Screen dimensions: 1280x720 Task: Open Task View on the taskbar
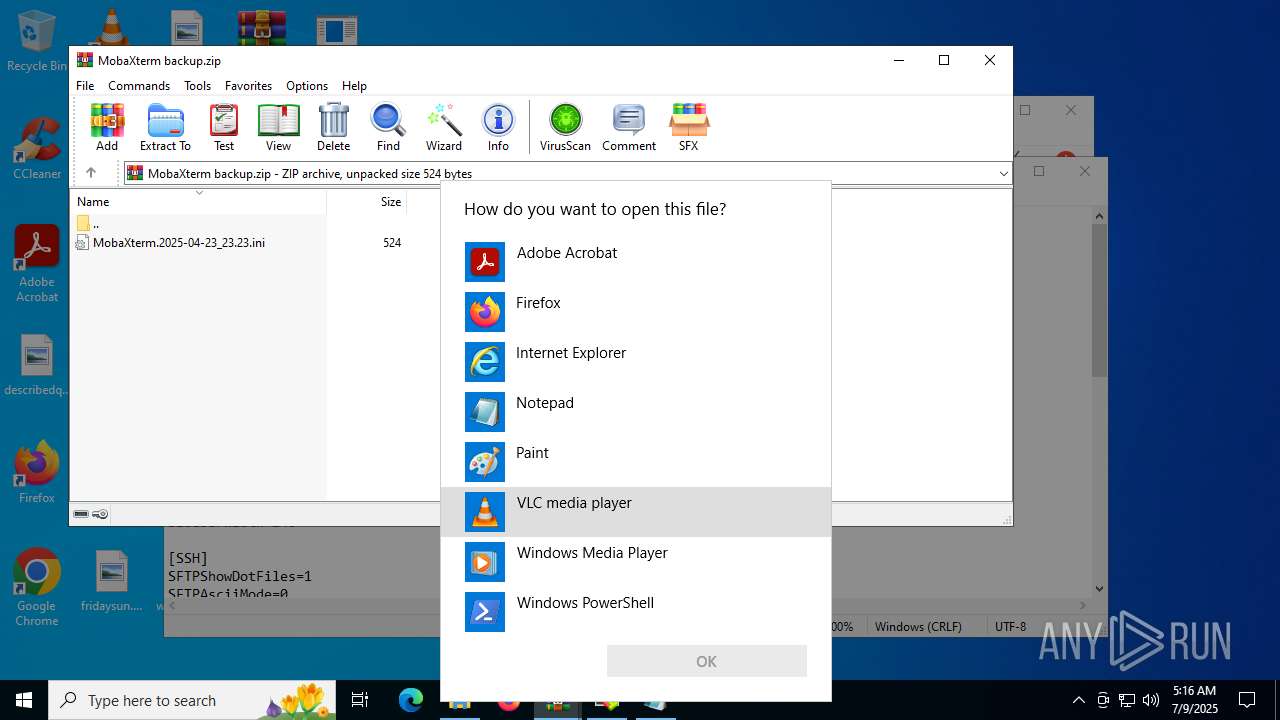point(360,700)
